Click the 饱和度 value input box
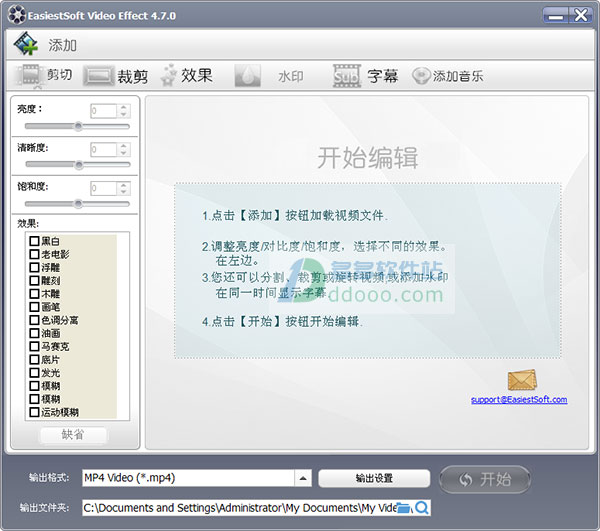 point(103,189)
